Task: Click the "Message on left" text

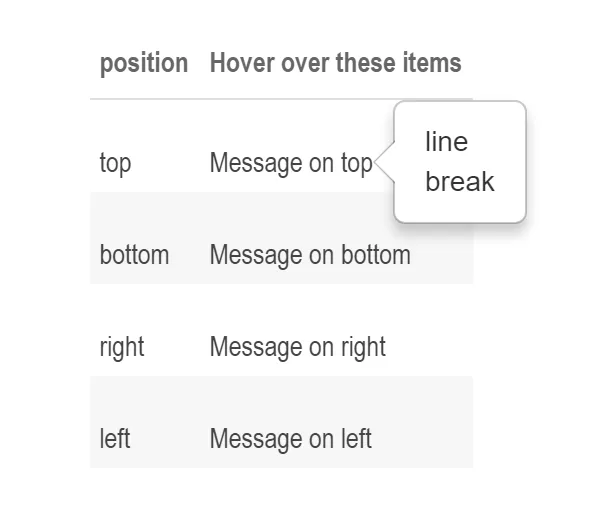Action: click(x=290, y=439)
